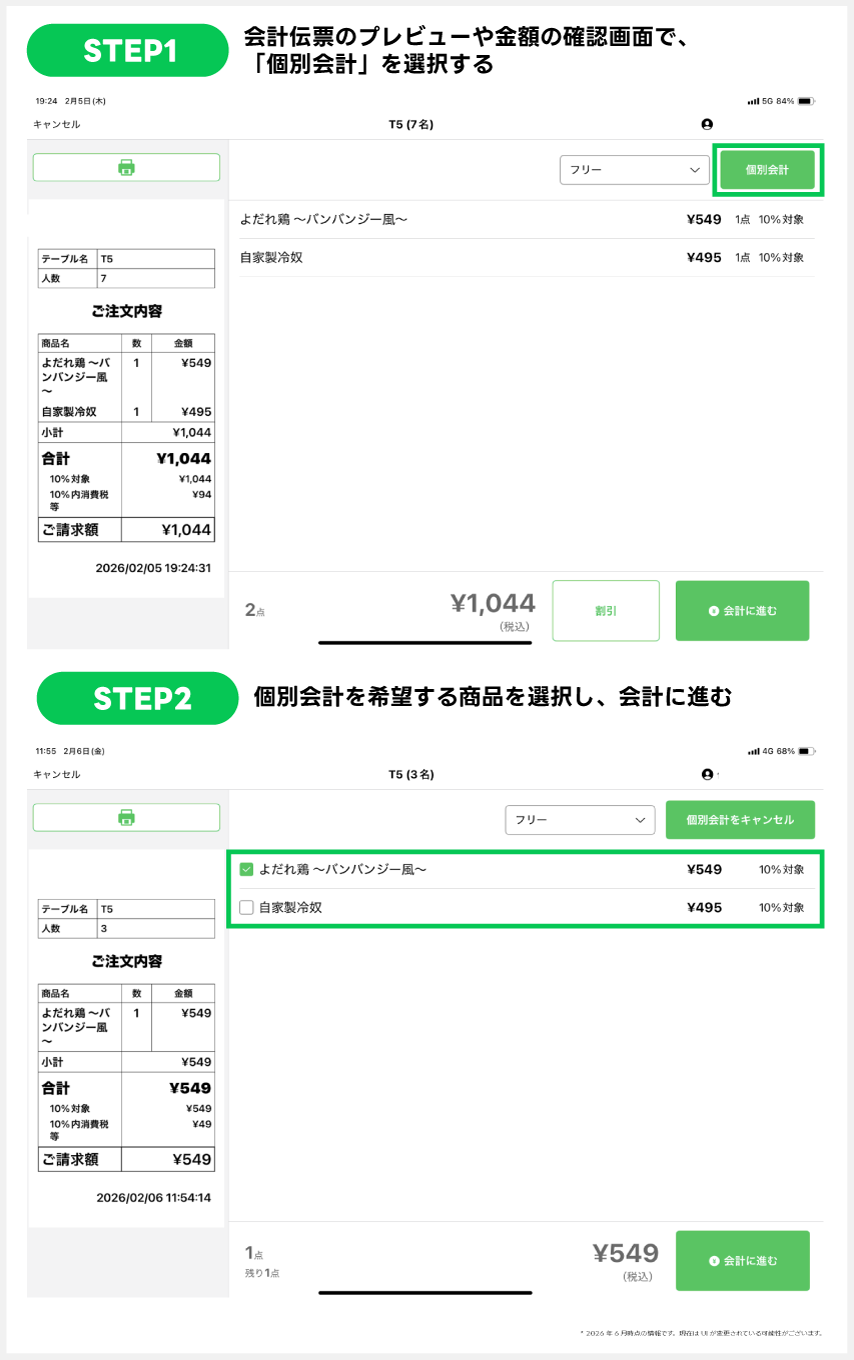Click receipt timestamp 2026/02/05 19:24:31
854x1360 pixels.
pos(153,568)
